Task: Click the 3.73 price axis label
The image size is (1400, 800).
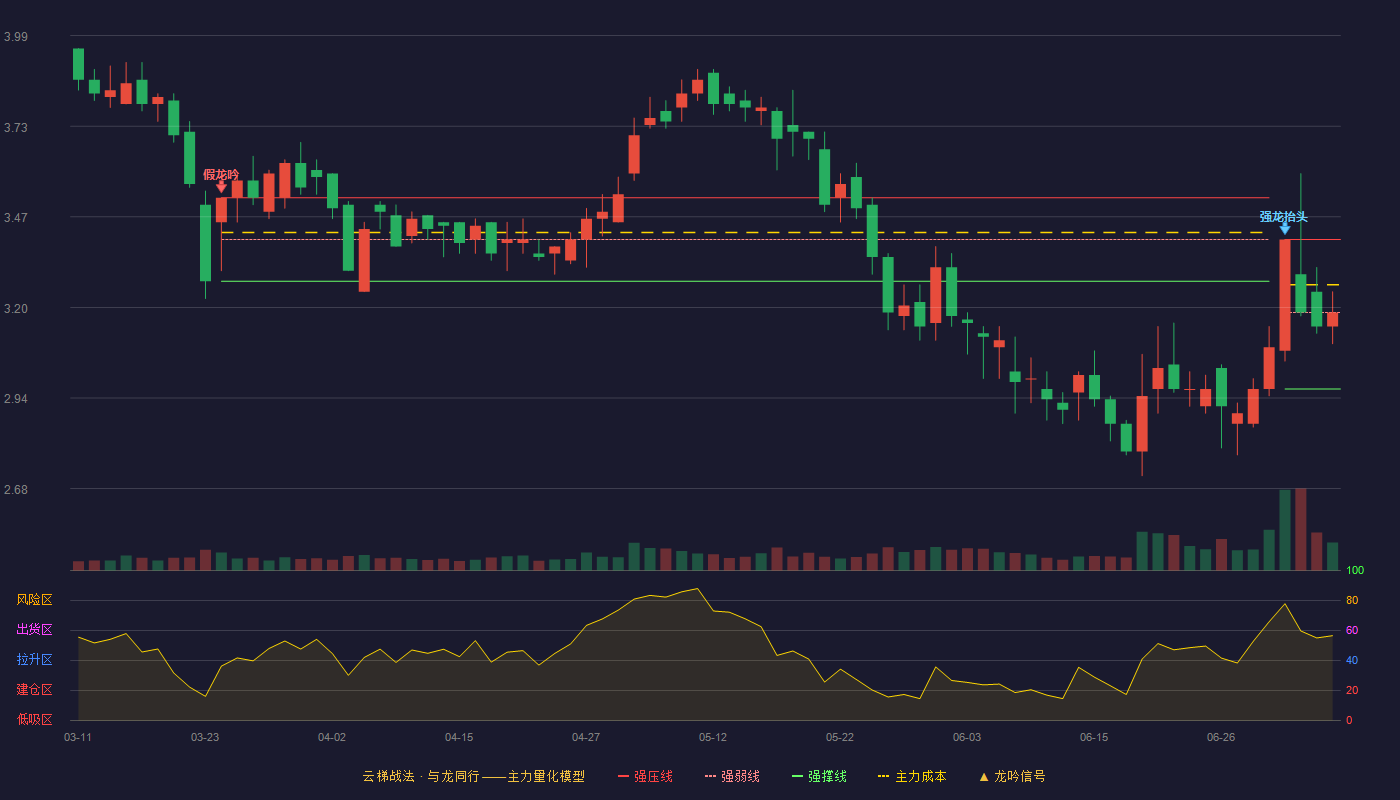Action: pyautogui.click(x=16, y=128)
